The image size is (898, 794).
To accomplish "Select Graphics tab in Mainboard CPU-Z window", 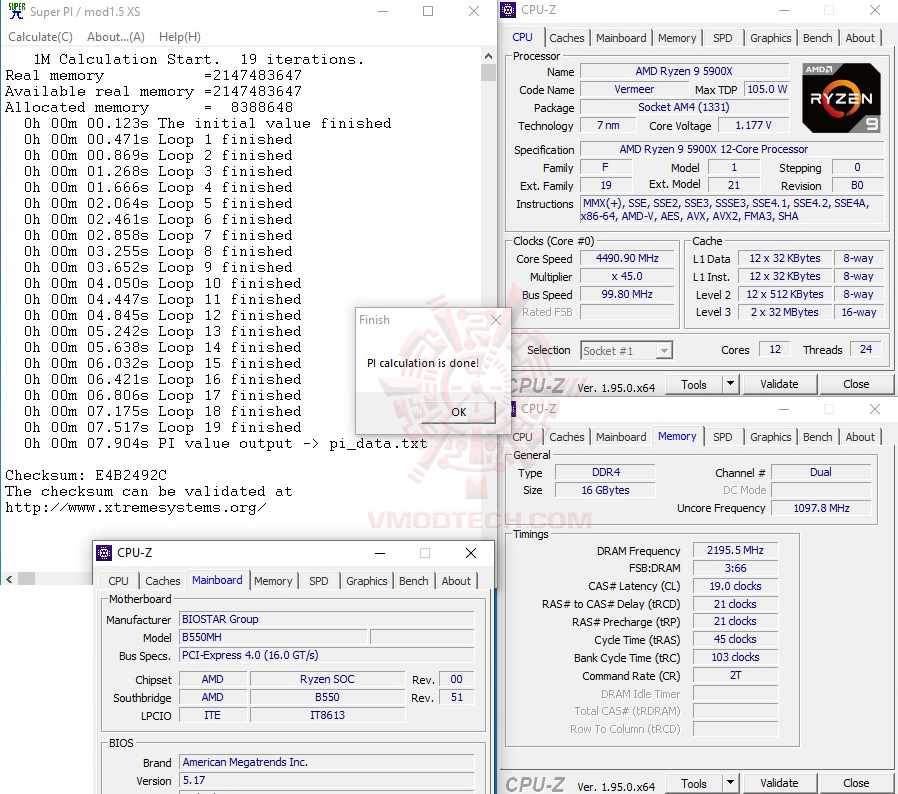I will (367, 581).
